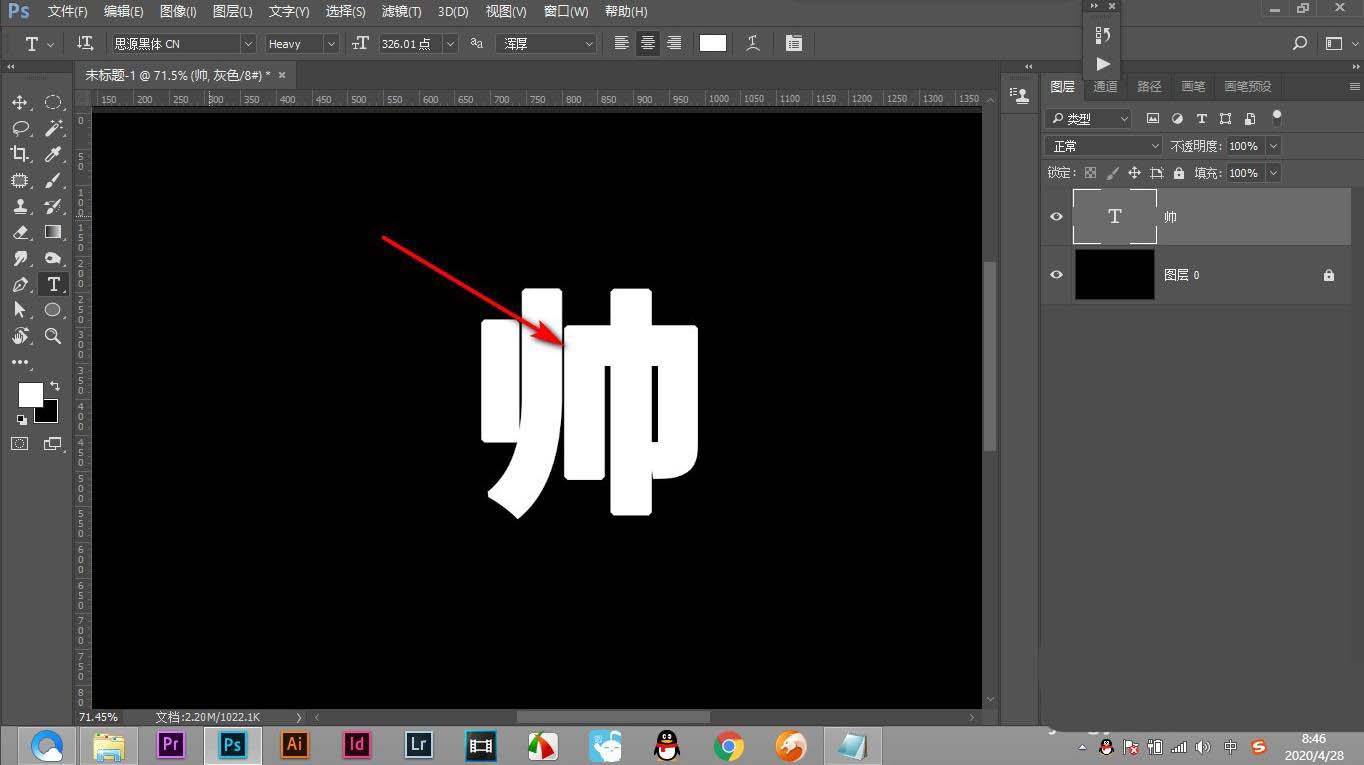The height and width of the screenshot is (765, 1364).
Task: Toggle filter for pixel layers
Action: click(1153, 118)
